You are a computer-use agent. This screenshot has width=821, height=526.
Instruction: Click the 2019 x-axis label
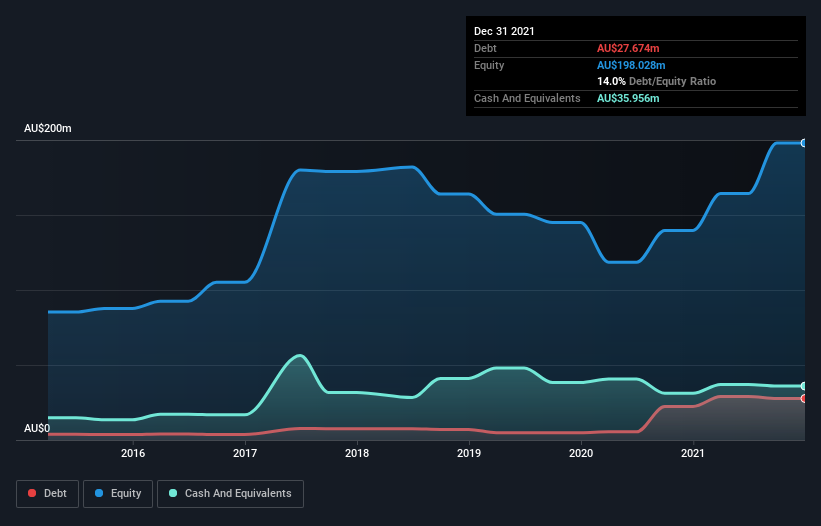tap(469, 453)
